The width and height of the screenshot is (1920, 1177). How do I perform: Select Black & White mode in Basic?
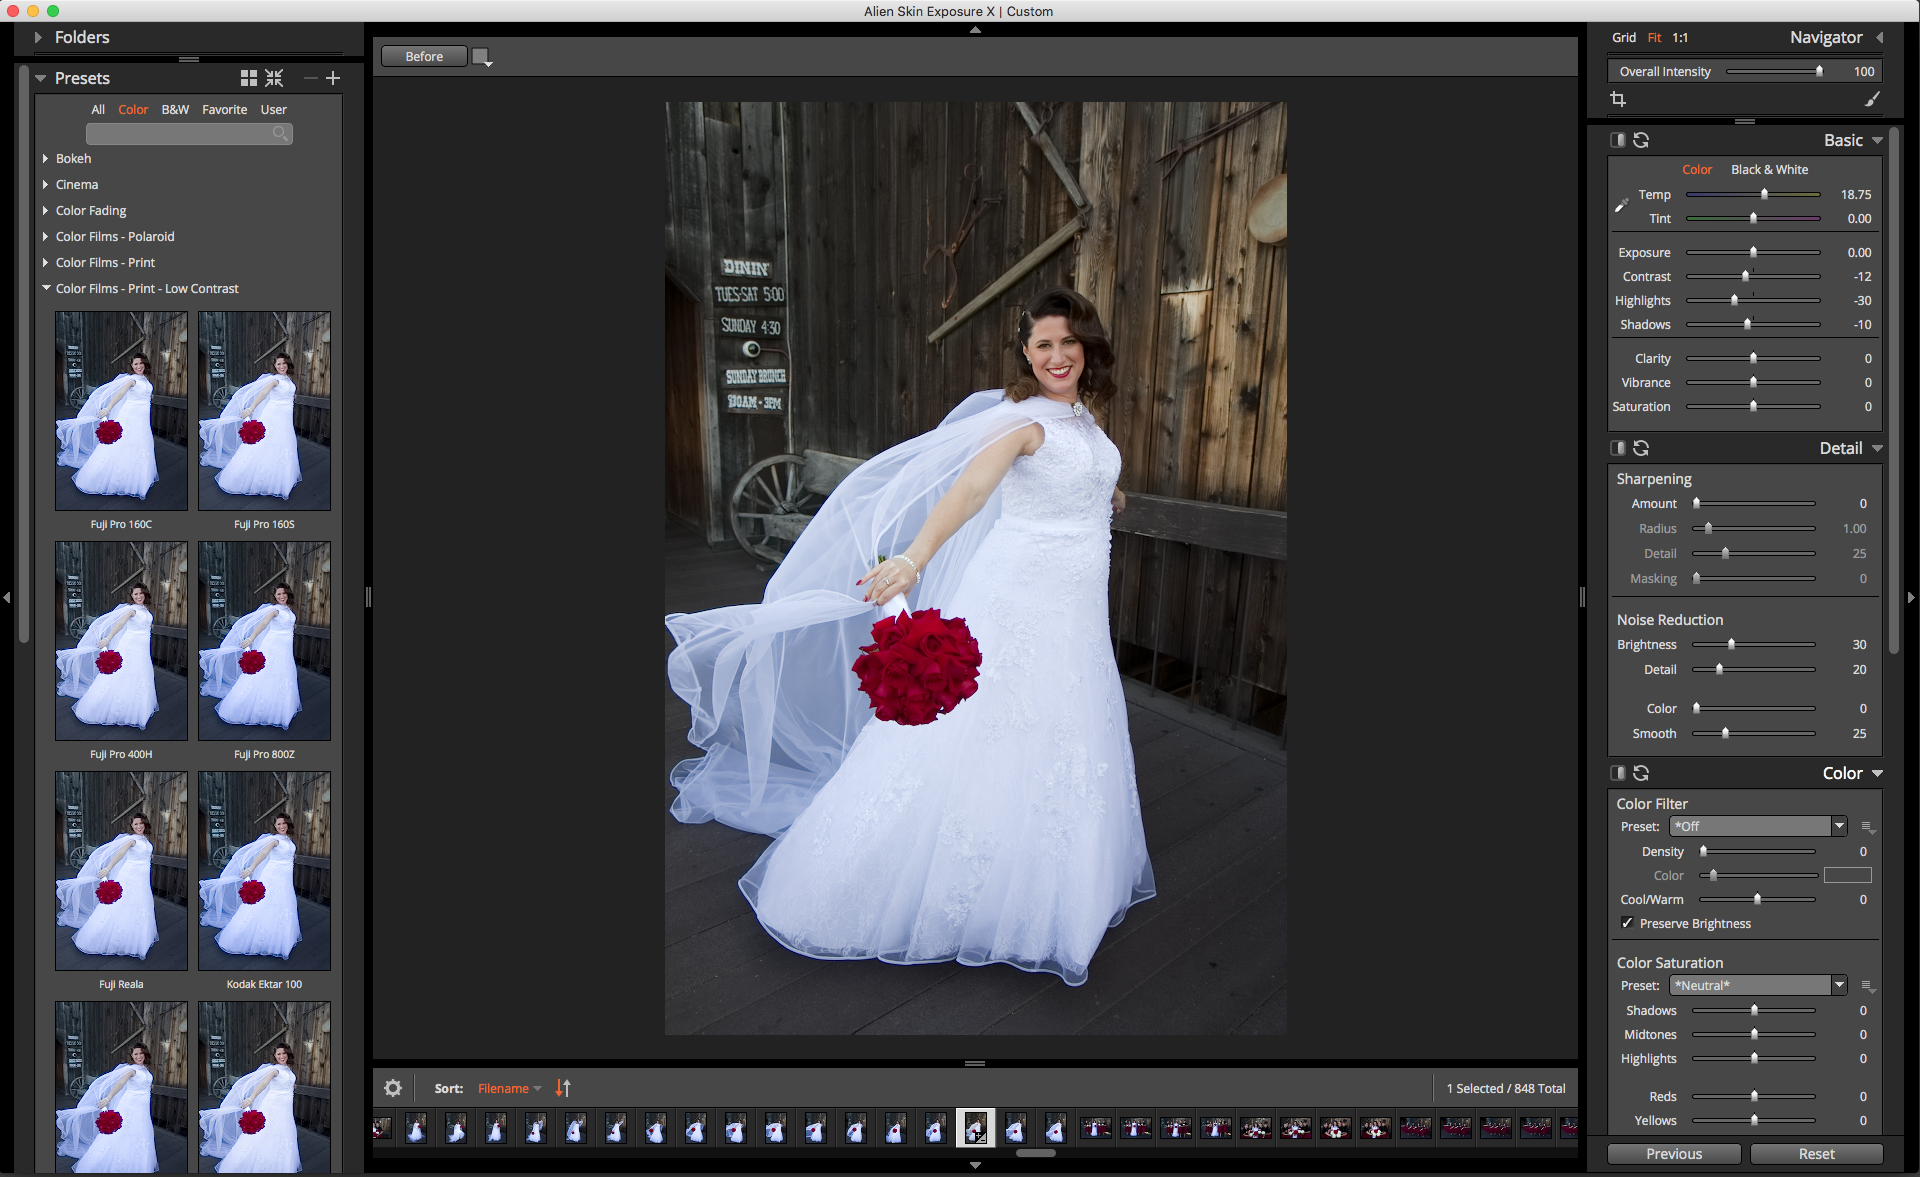pos(1769,170)
